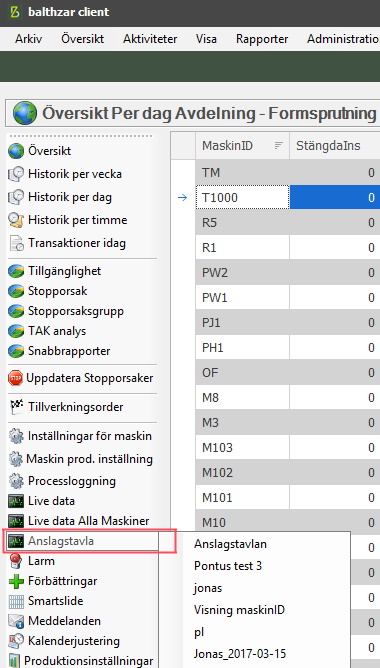Click the green plus Förbättringar icon
Screen dimensions: 380x668
point(16,581)
